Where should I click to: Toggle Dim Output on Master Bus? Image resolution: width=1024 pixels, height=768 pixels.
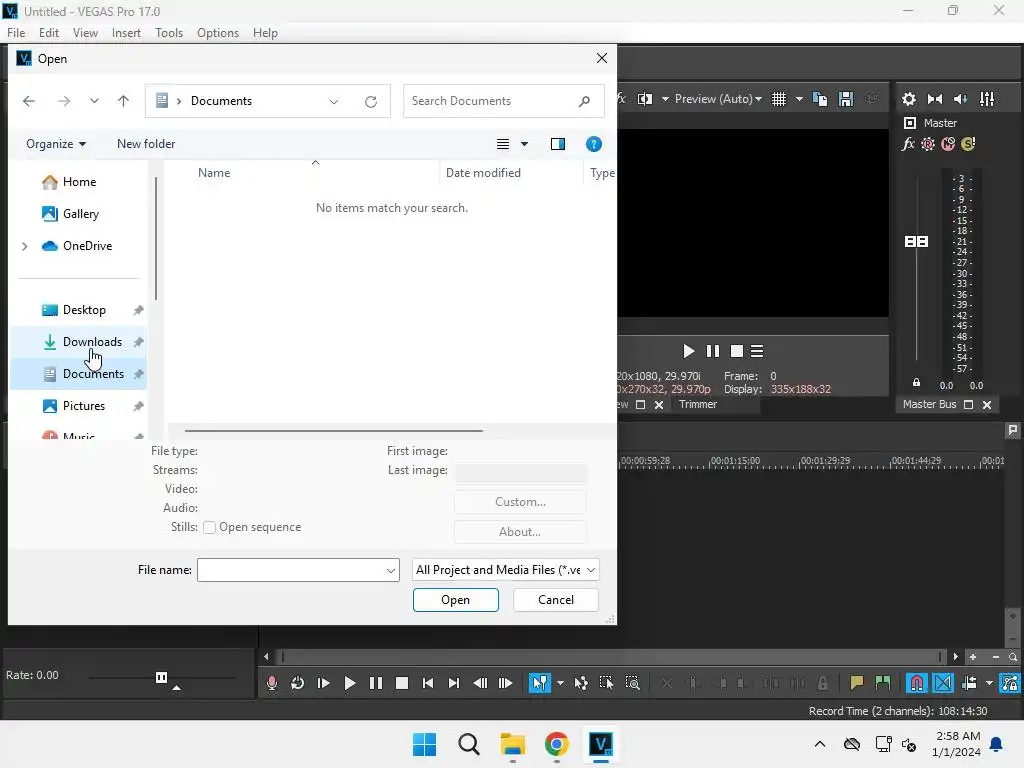click(x=960, y=99)
